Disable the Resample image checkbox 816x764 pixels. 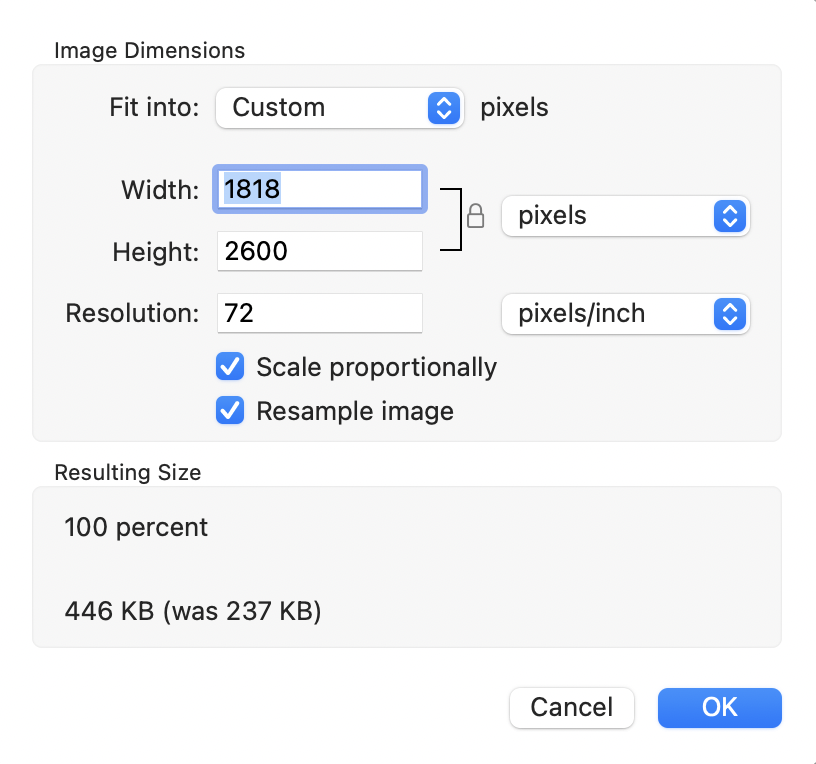click(230, 411)
